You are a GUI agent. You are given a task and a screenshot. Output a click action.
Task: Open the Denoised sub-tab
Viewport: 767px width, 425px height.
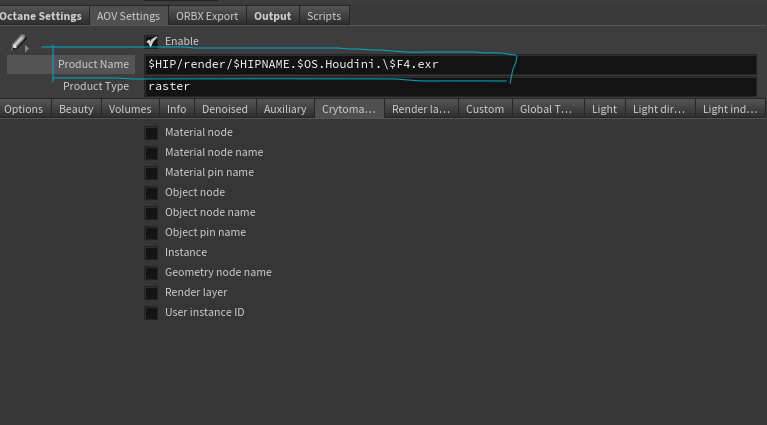[x=225, y=109]
